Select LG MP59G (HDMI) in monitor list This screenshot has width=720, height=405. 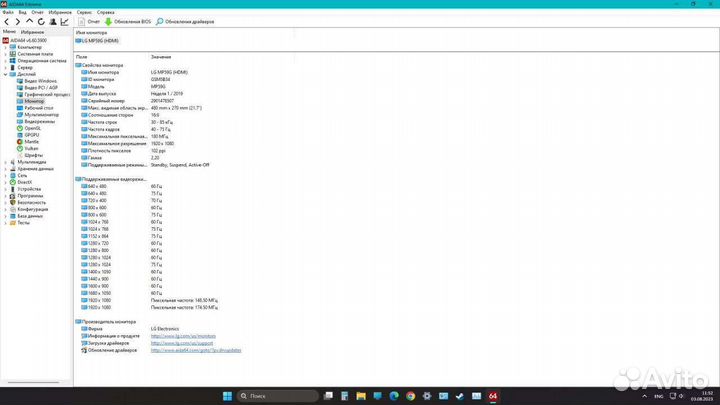tap(97, 41)
